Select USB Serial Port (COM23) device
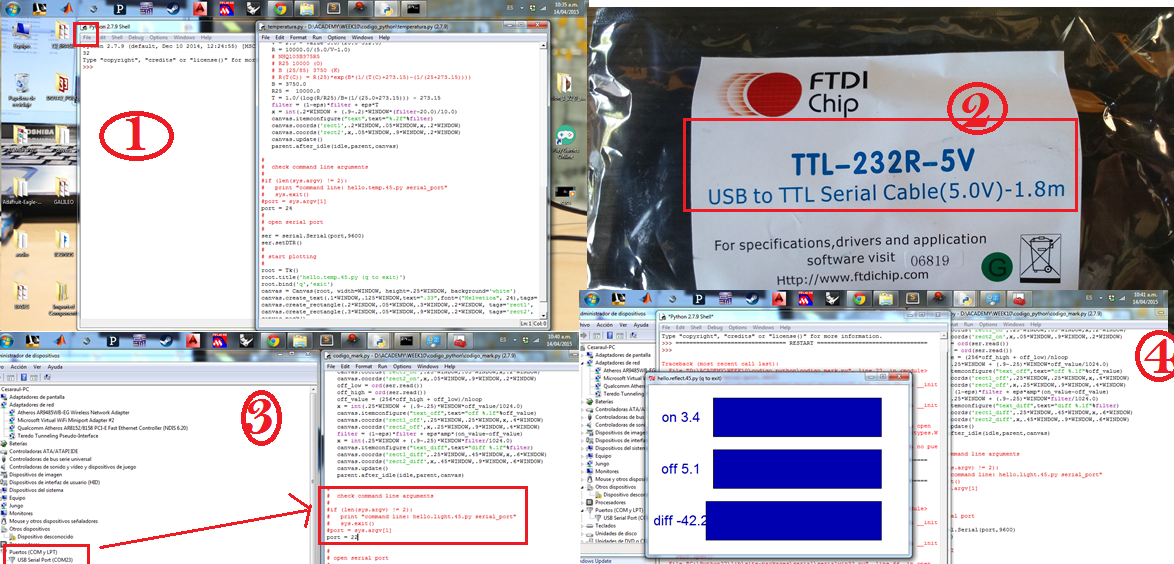This screenshot has width=1174, height=564. pyautogui.click(x=47, y=559)
